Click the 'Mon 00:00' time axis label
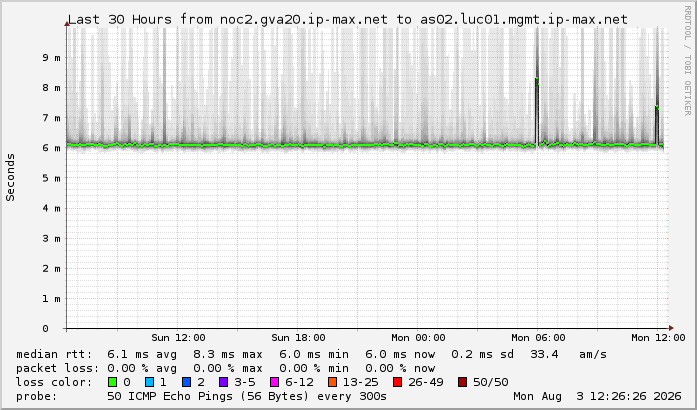This screenshot has height=410, width=697. [x=418, y=338]
